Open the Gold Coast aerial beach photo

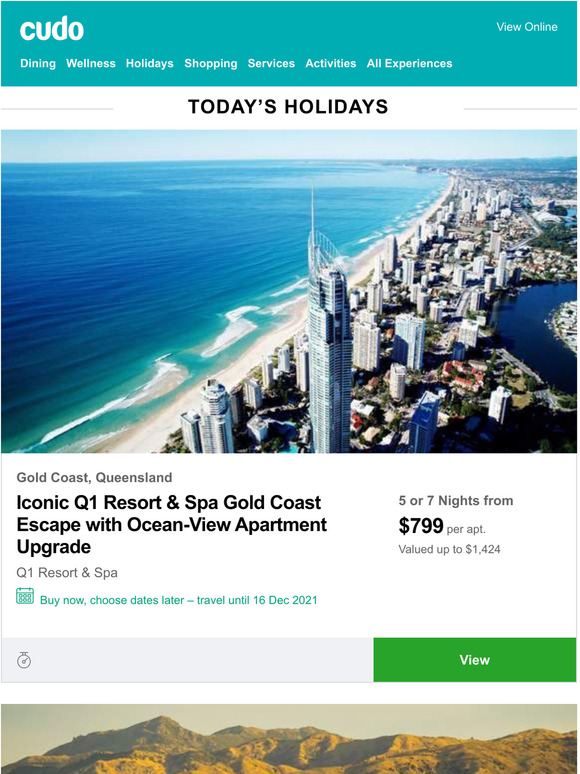click(x=289, y=291)
